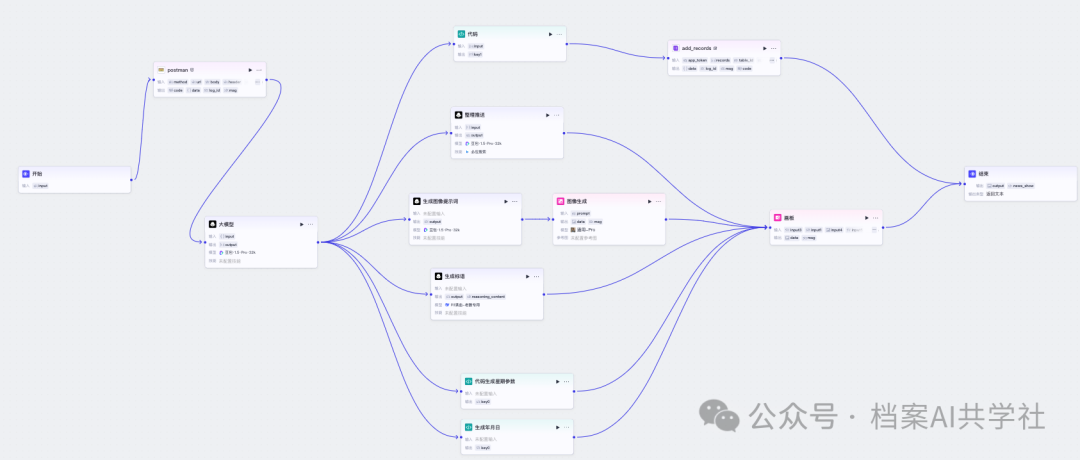Viewport: 1080px width, 460px height.
Task: Select the 代码生成星期参数 node title
Action: coord(495,381)
